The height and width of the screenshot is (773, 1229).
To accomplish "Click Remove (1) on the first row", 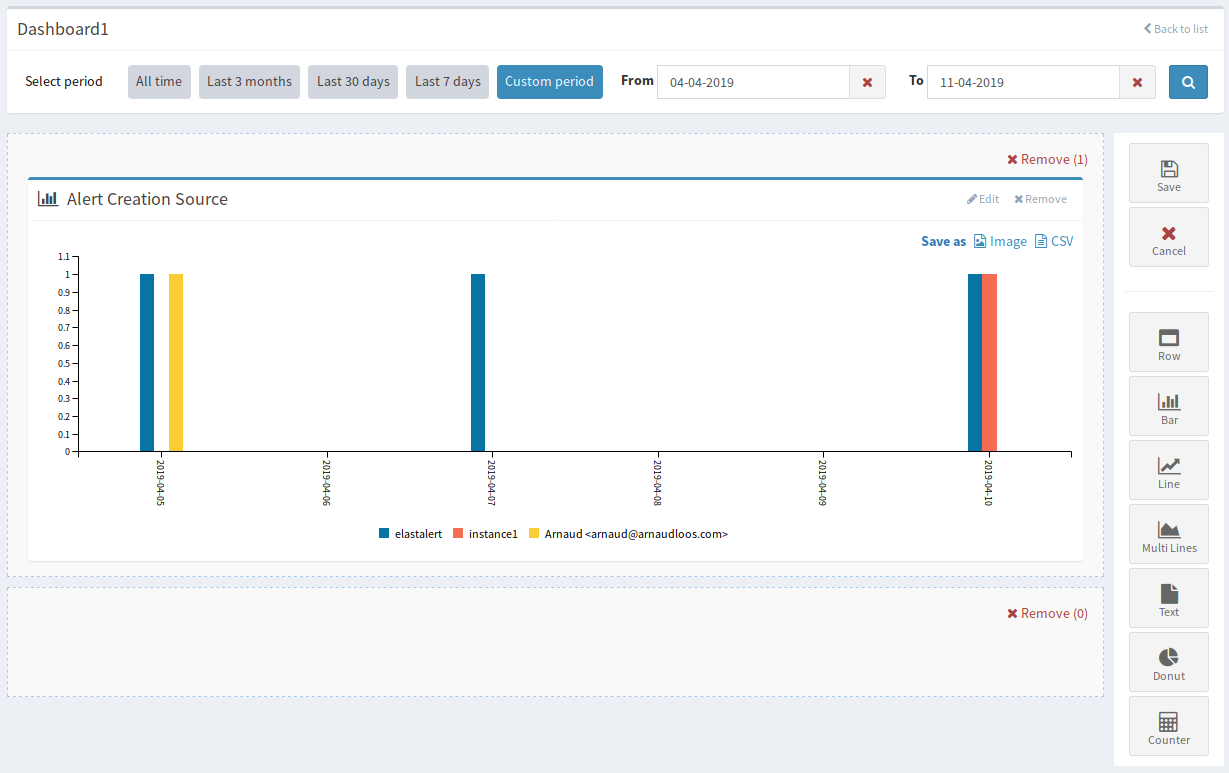I will pos(1047,159).
